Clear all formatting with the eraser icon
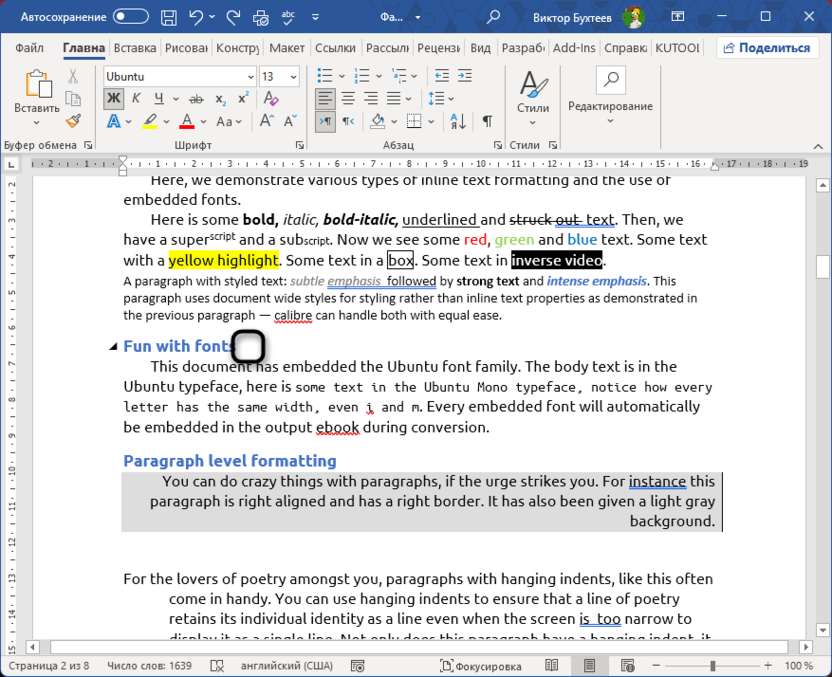 270,98
